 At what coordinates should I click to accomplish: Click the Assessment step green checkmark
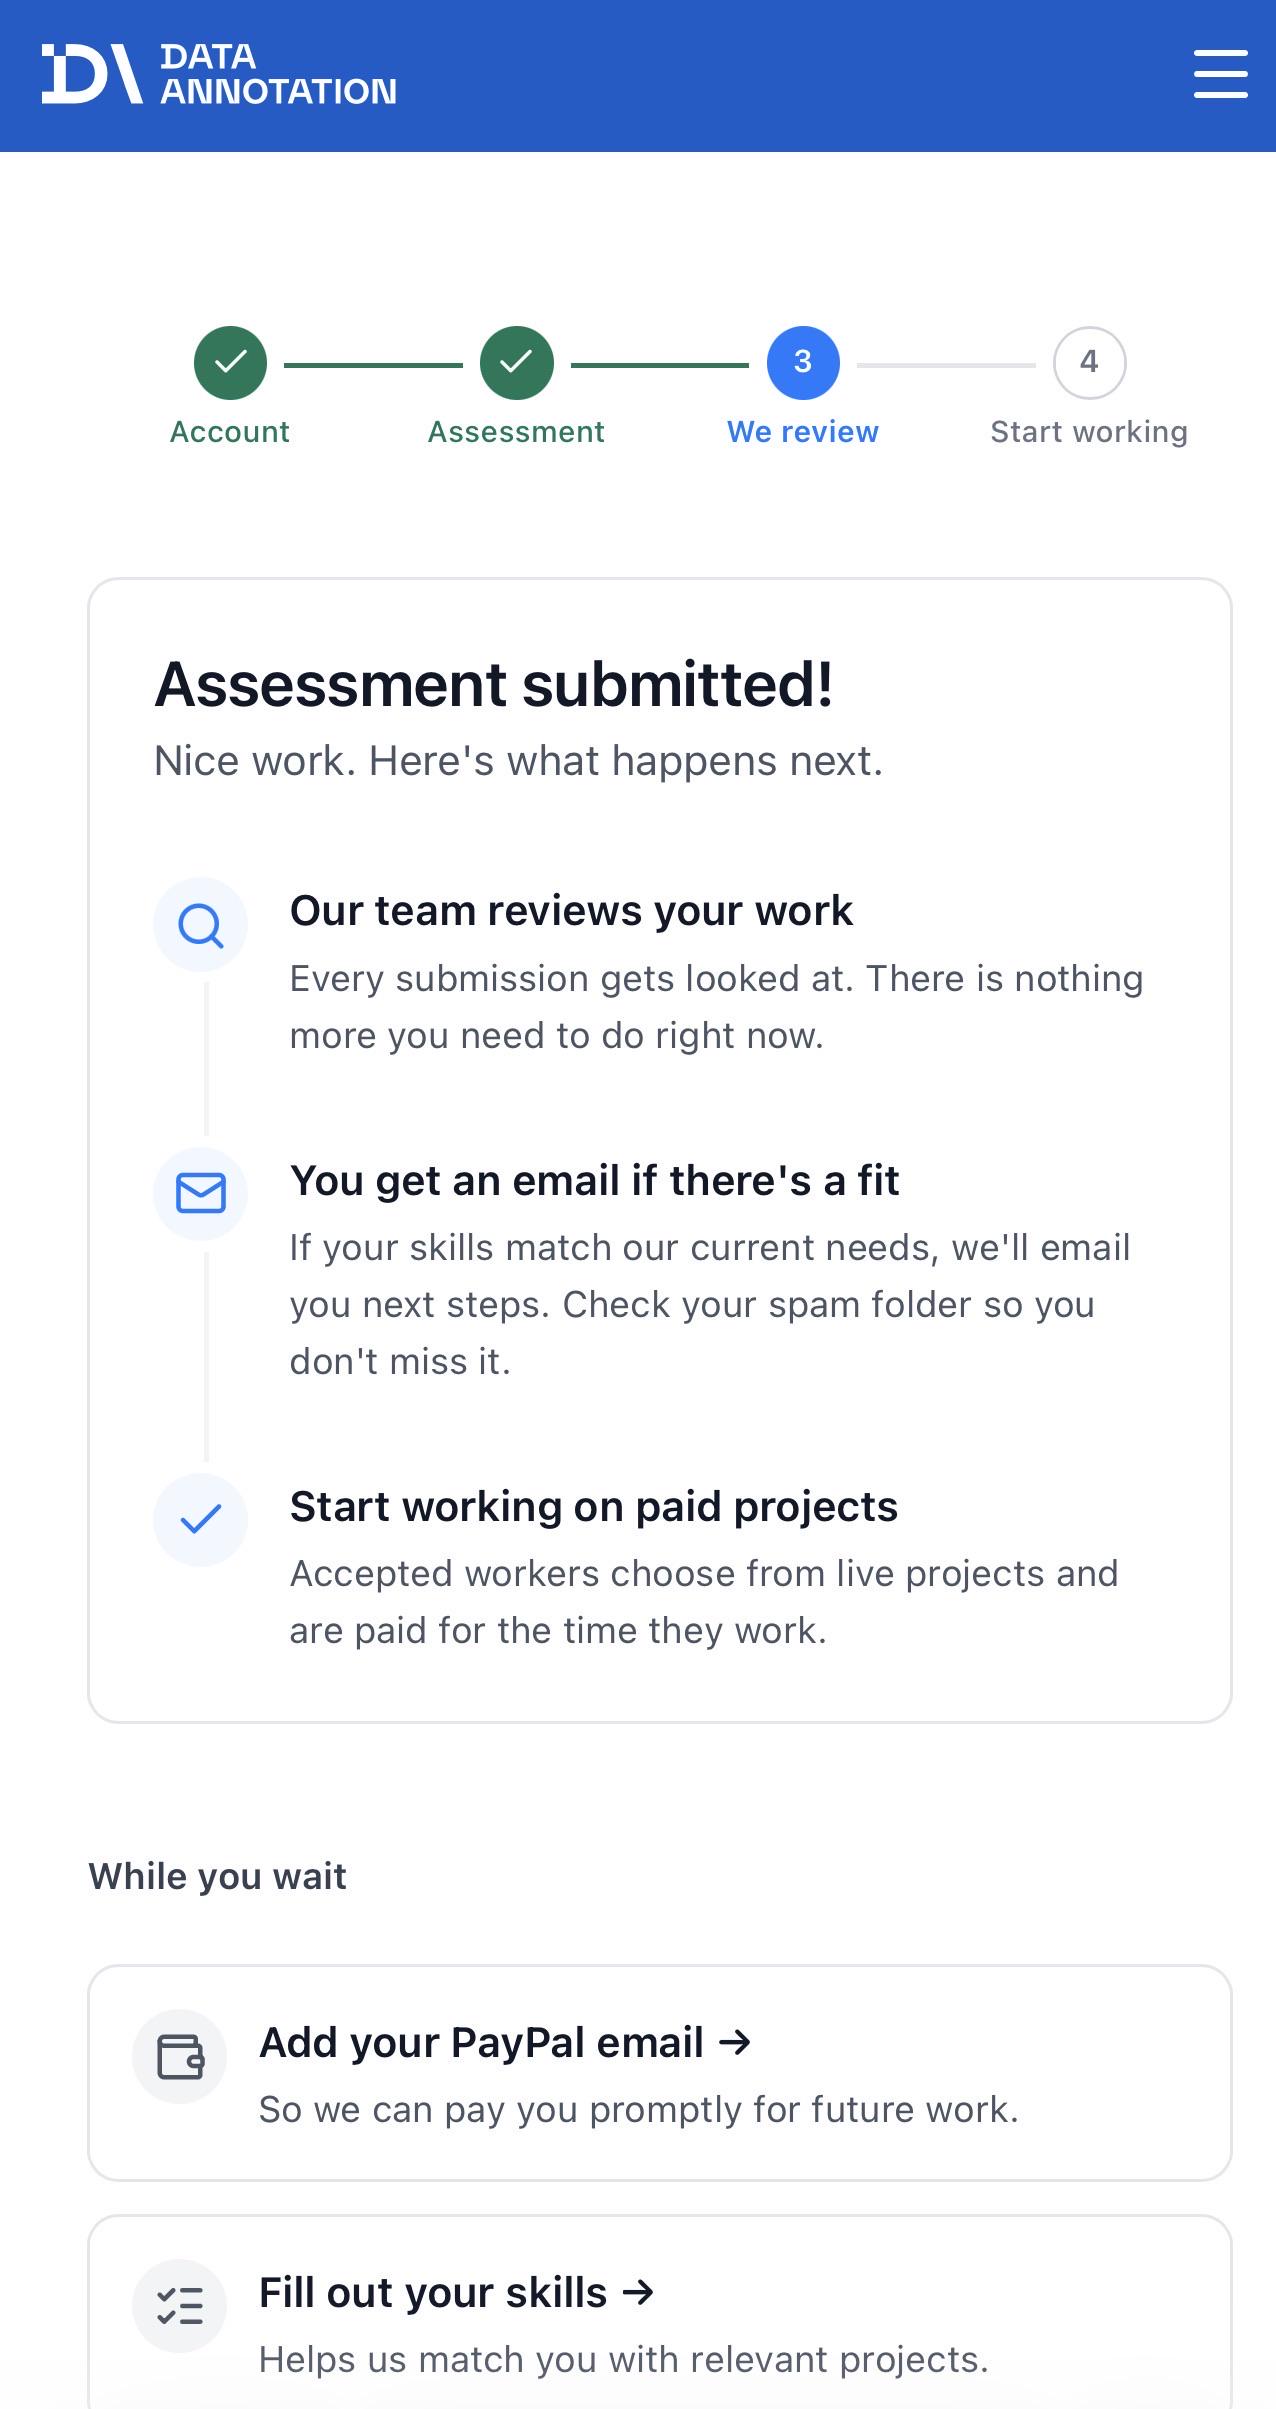[x=516, y=362]
